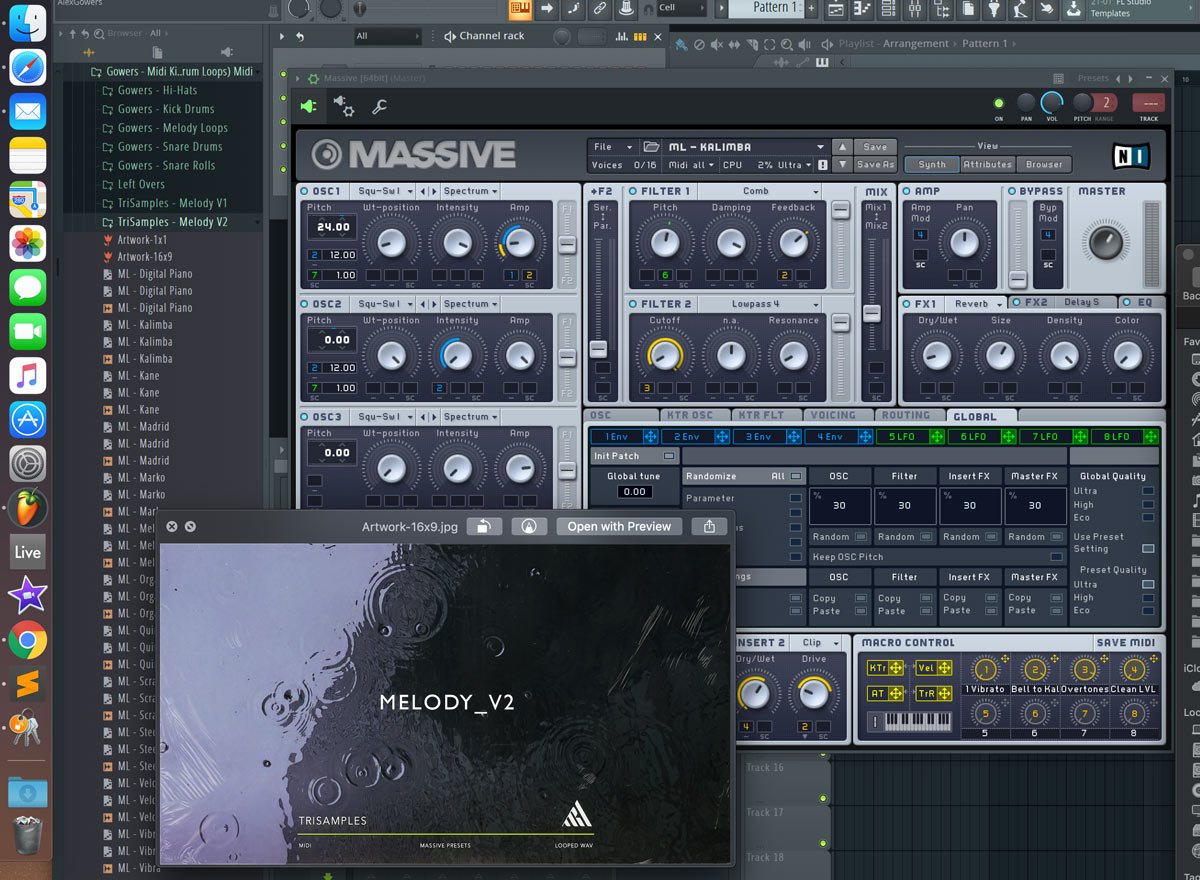
Task: Click the Save preset button
Action: click(875, 147)
